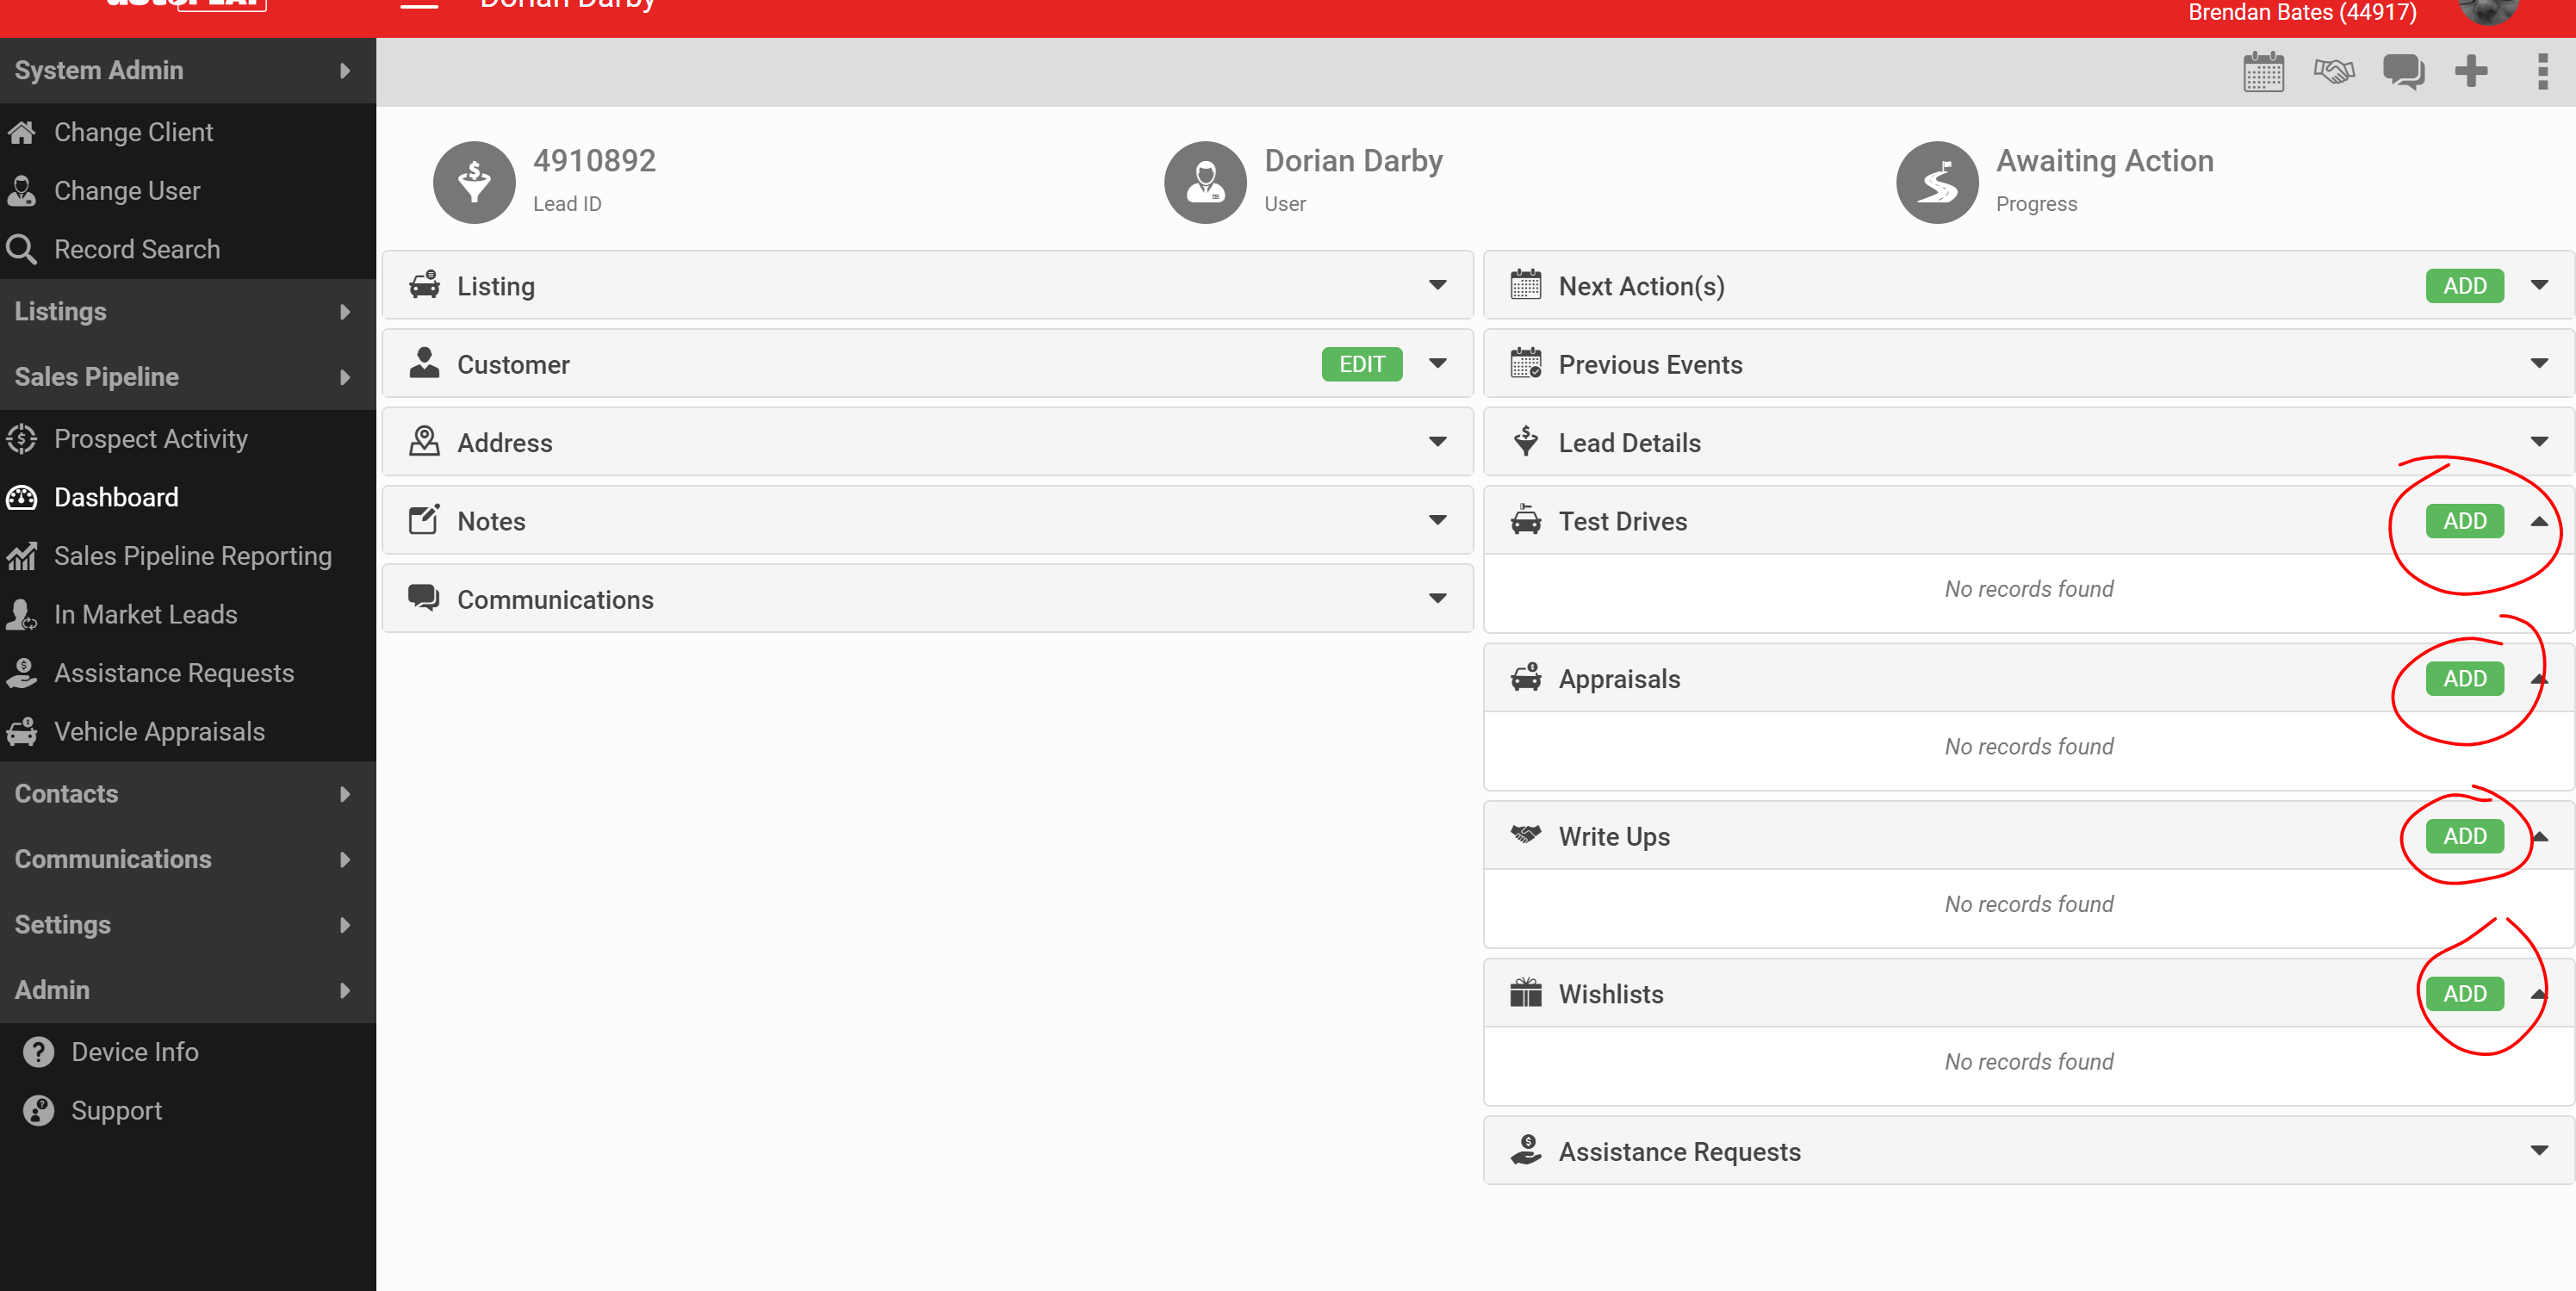Expand the Listing panel
The height and width of the screenshot is (1291, 2576).
click(x=1437, y=286)
